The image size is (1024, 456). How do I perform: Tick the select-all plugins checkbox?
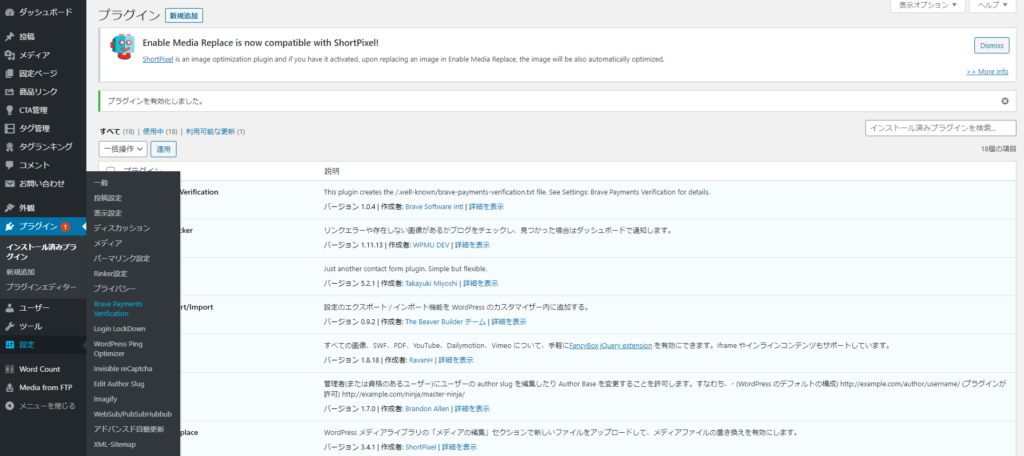pos(111,171)
